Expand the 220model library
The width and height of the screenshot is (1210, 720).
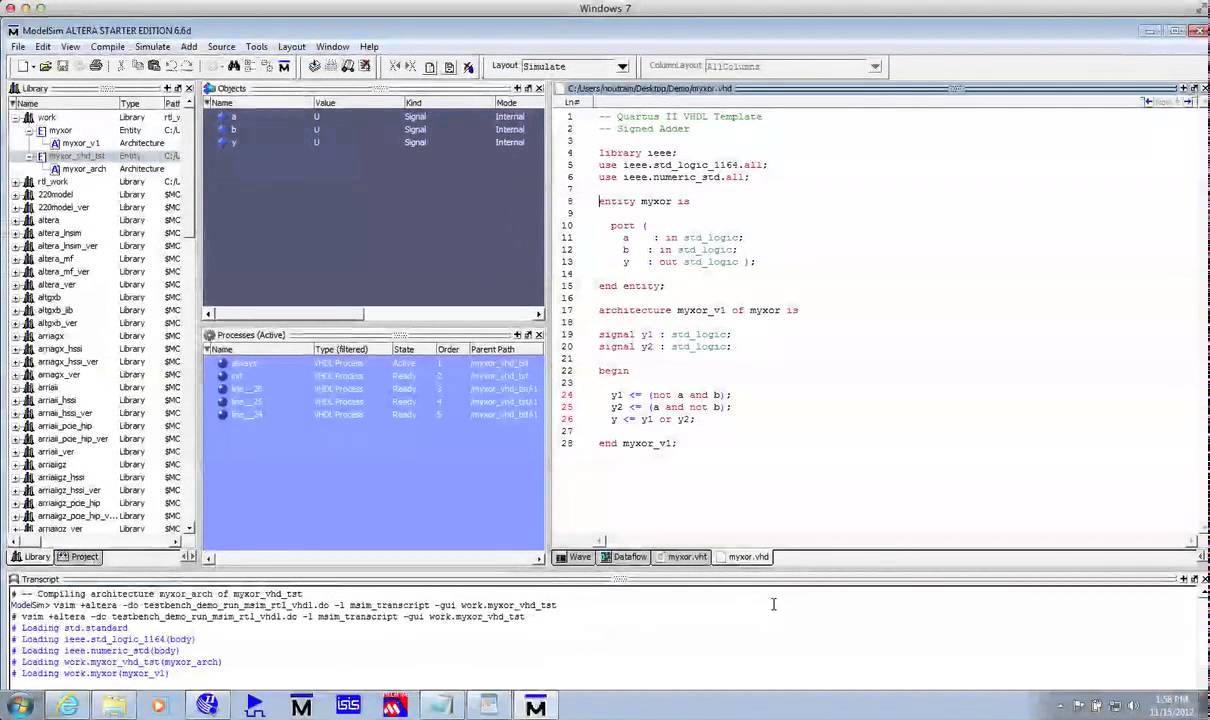click(x=16, y=195)
